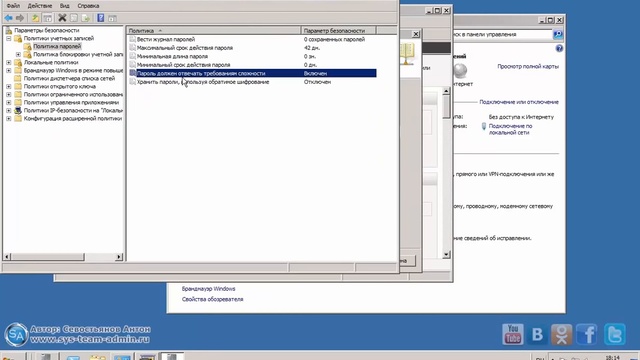Expand Конфигурация расширенной политики node
Viewport: 640px width, 360px height.
click(9, 118)
